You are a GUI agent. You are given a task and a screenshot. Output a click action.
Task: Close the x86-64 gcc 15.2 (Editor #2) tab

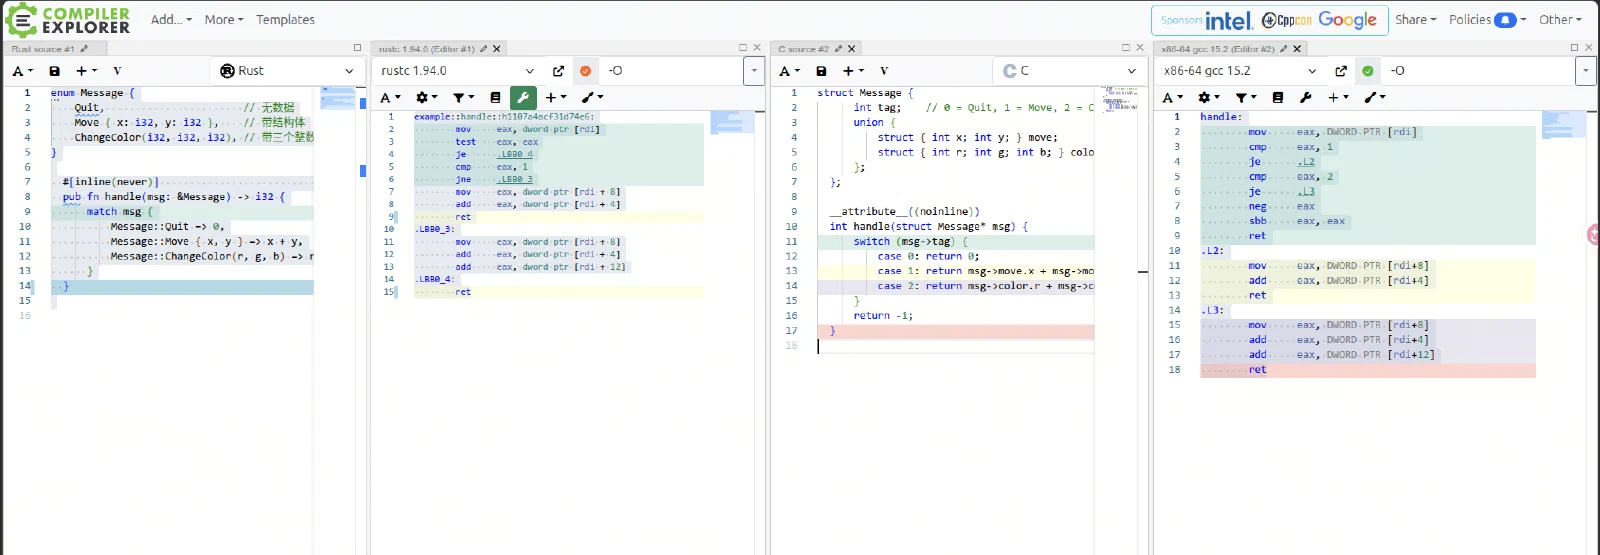coord(1297,48)
